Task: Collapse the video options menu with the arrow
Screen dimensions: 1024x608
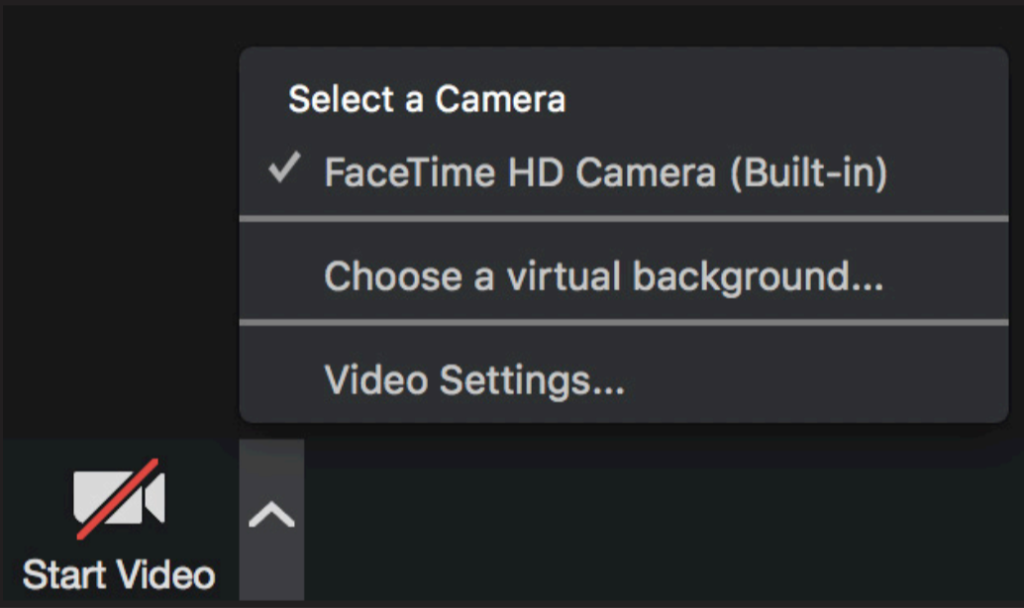Action: click(x=271, y=516)
